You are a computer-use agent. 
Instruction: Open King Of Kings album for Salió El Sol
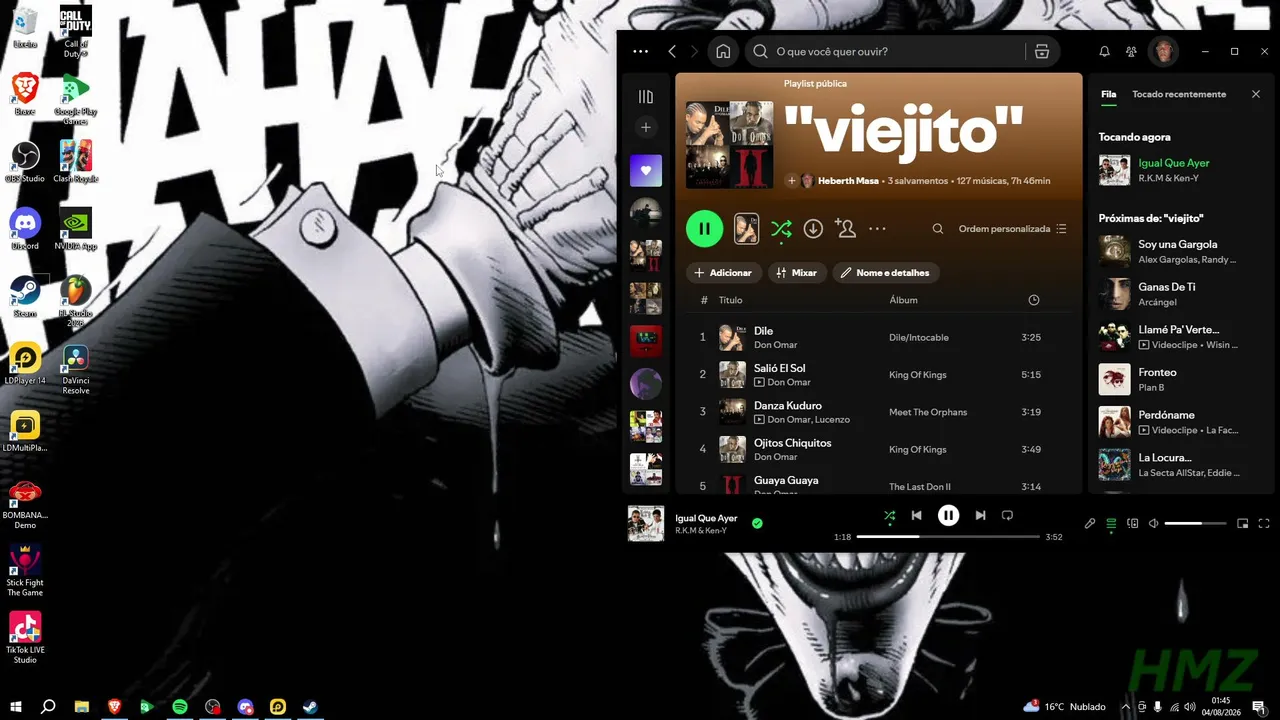click(918, 375)
